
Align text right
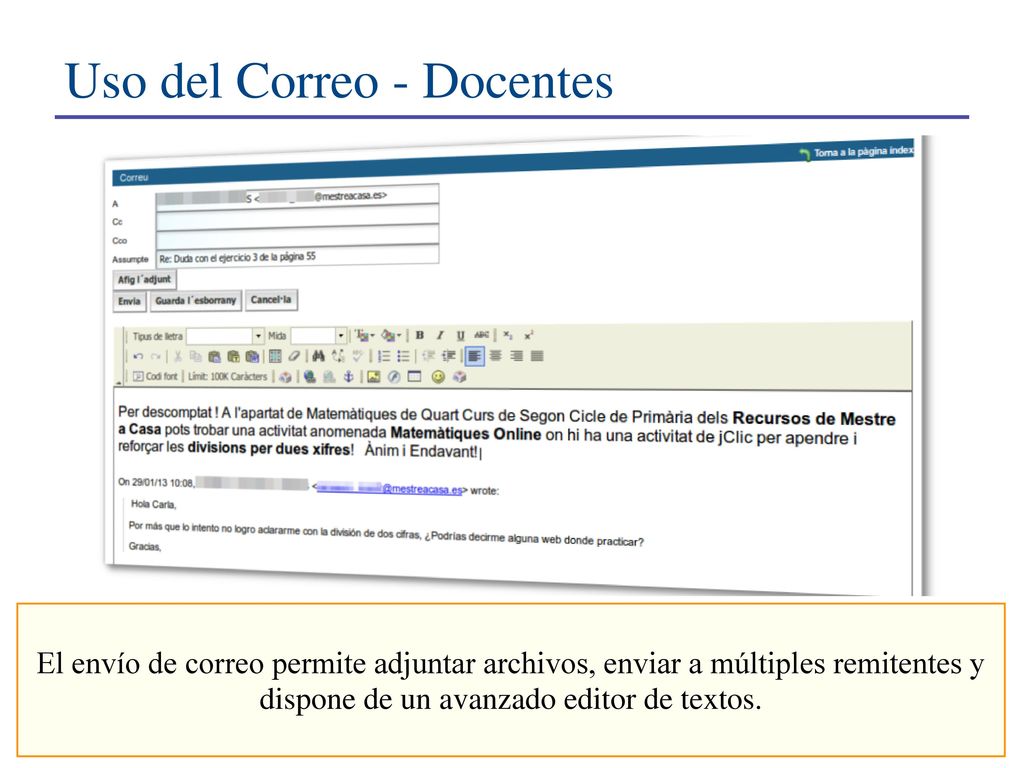coord(517,356)
